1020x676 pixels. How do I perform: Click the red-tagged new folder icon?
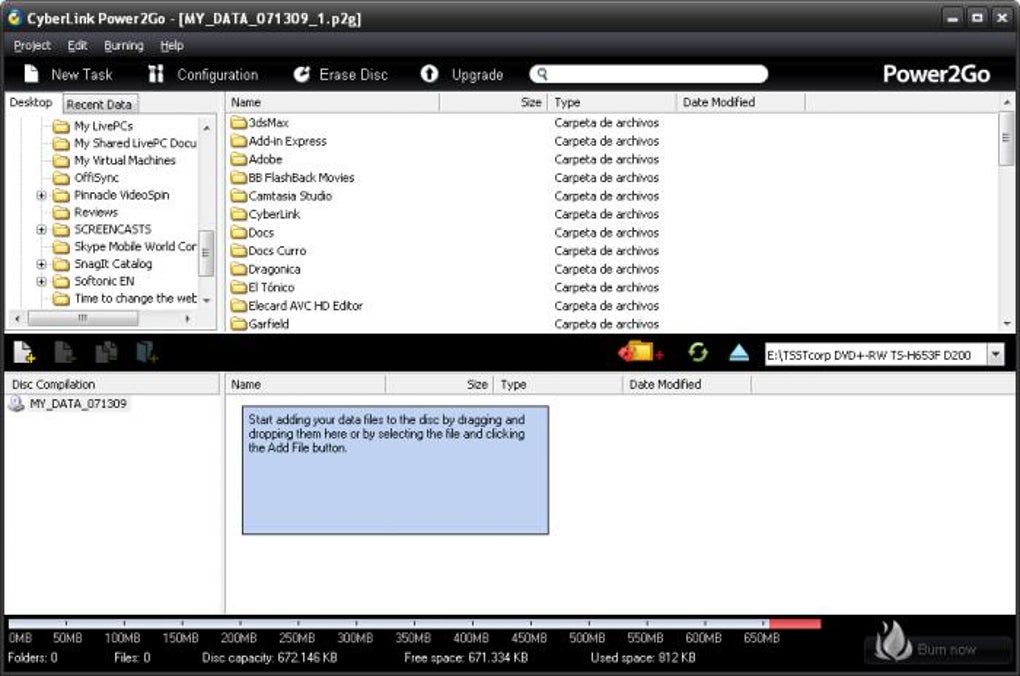pos(641,352)
